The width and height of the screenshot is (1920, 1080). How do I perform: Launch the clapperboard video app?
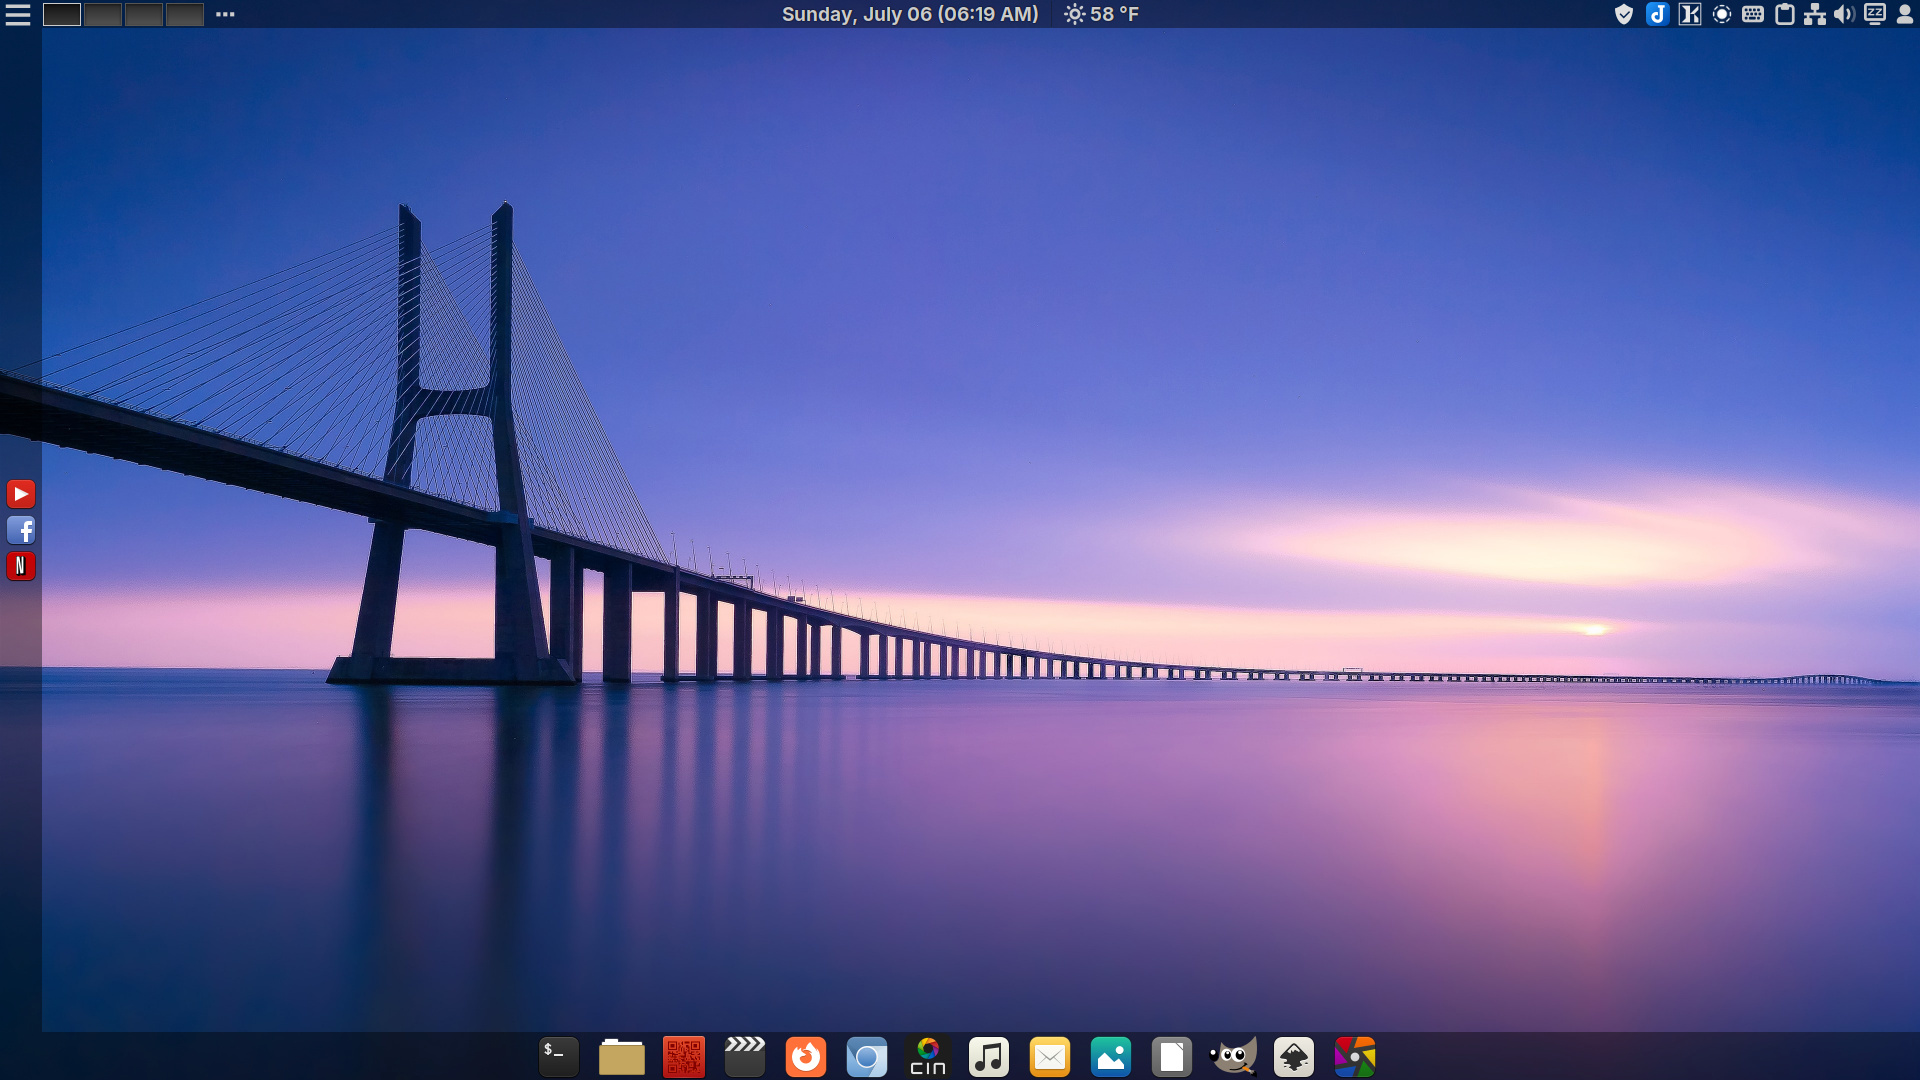point(745,1057)
